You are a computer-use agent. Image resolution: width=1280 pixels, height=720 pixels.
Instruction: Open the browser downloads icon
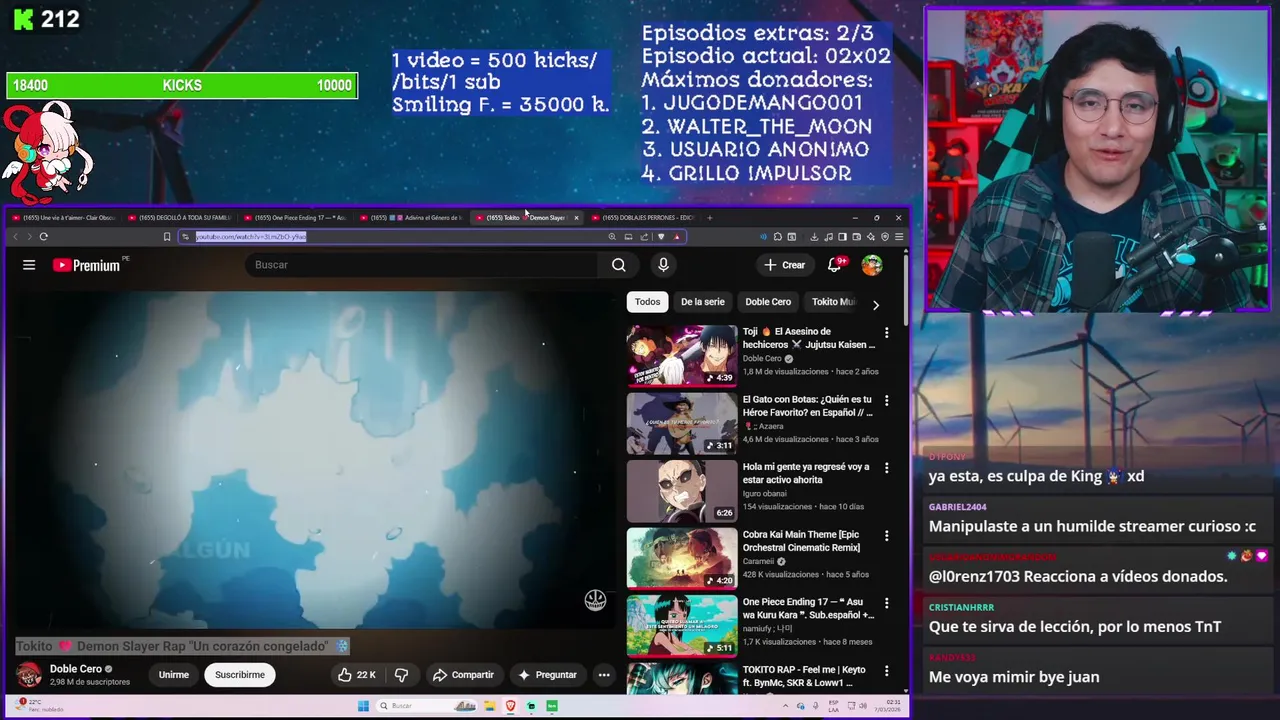point(814,237)
